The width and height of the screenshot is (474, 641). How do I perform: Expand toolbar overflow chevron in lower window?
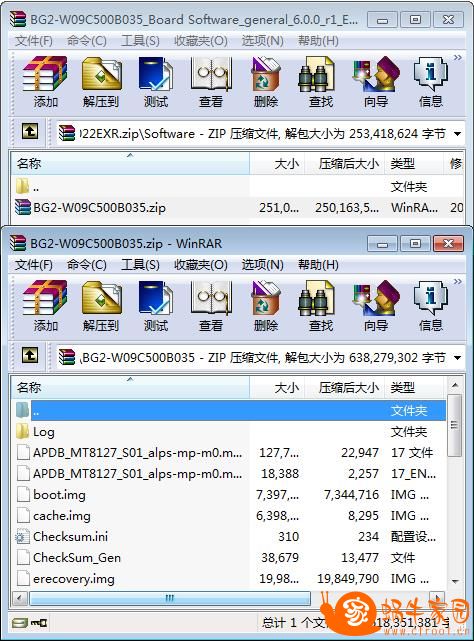pyautogui.click(x=458, y=282)
